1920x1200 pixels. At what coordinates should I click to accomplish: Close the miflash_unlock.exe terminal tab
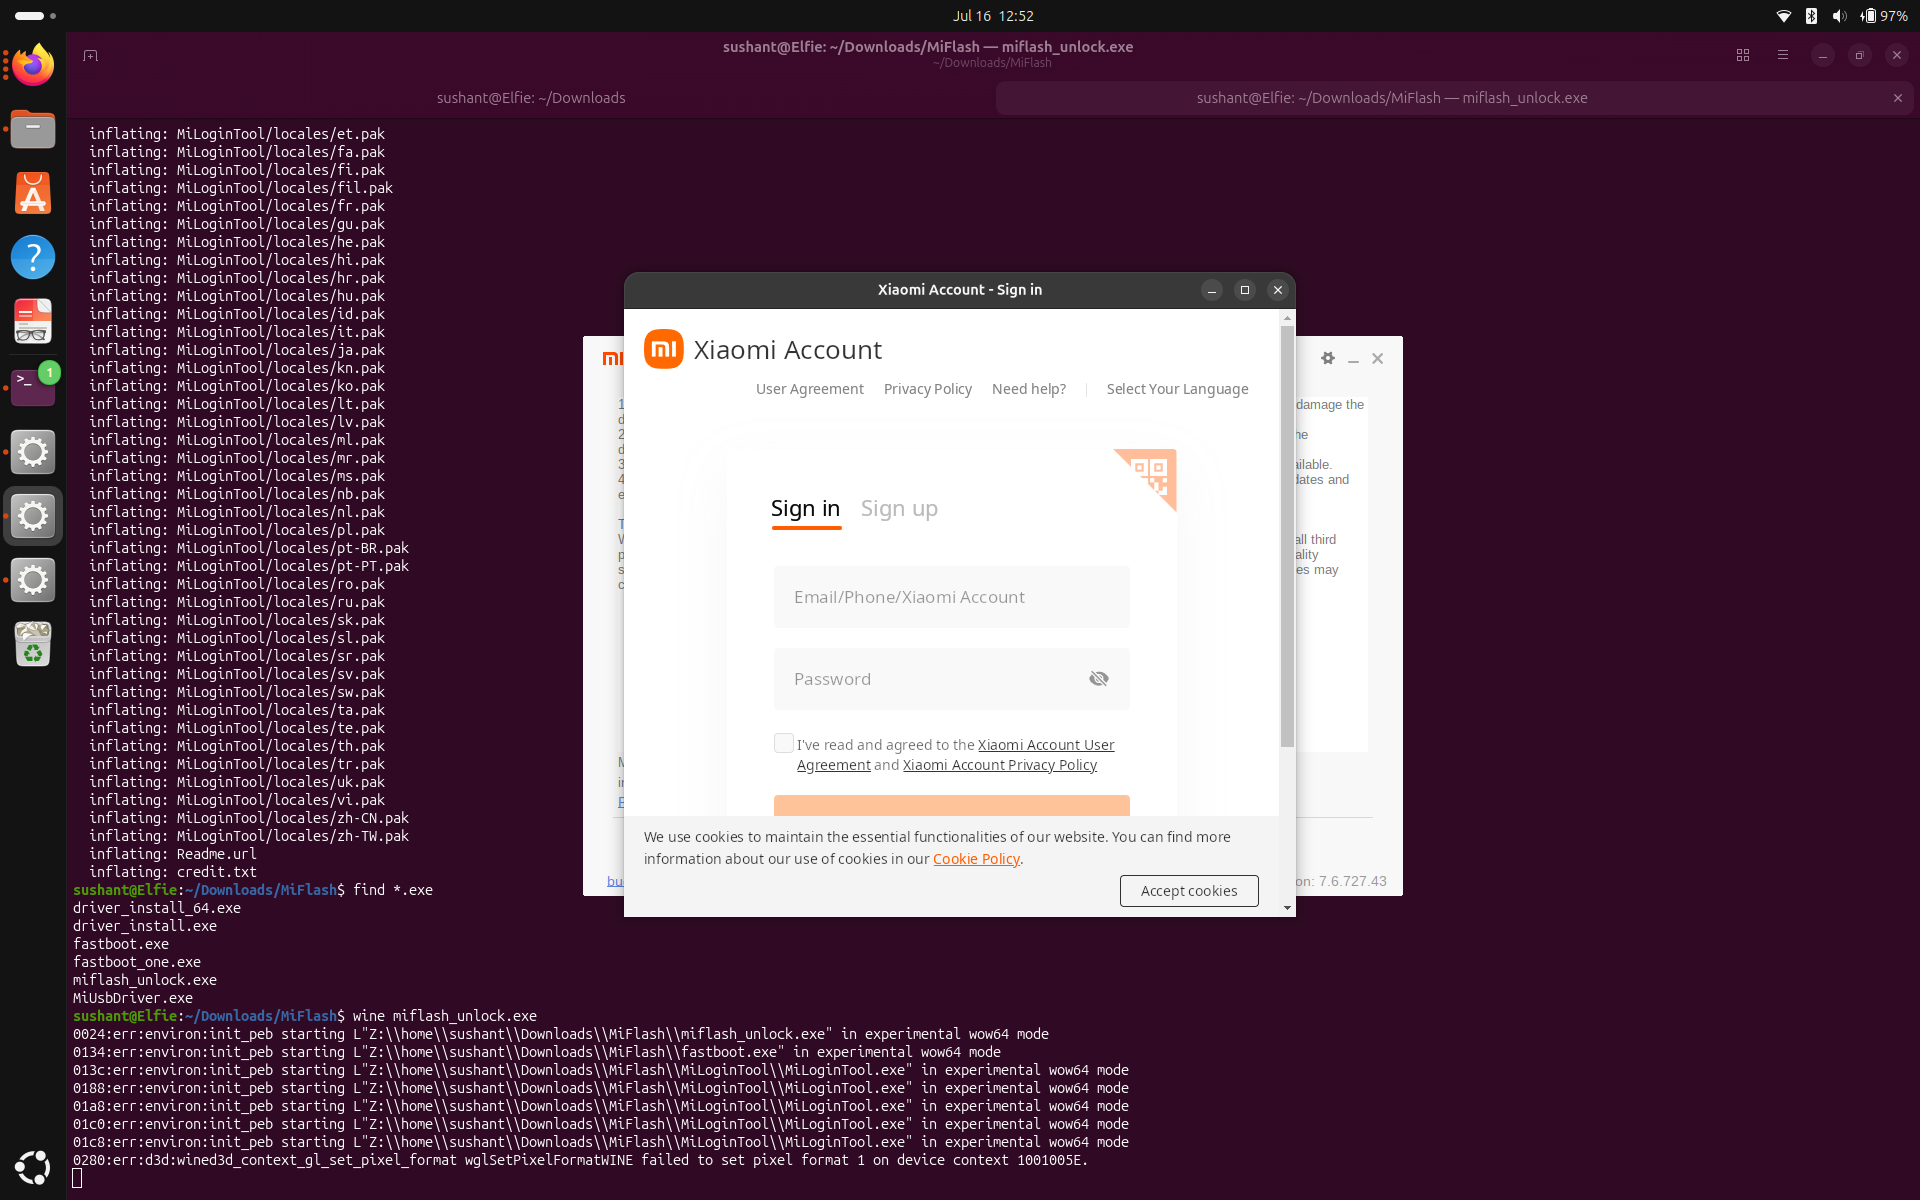[x=1897, y=98]
